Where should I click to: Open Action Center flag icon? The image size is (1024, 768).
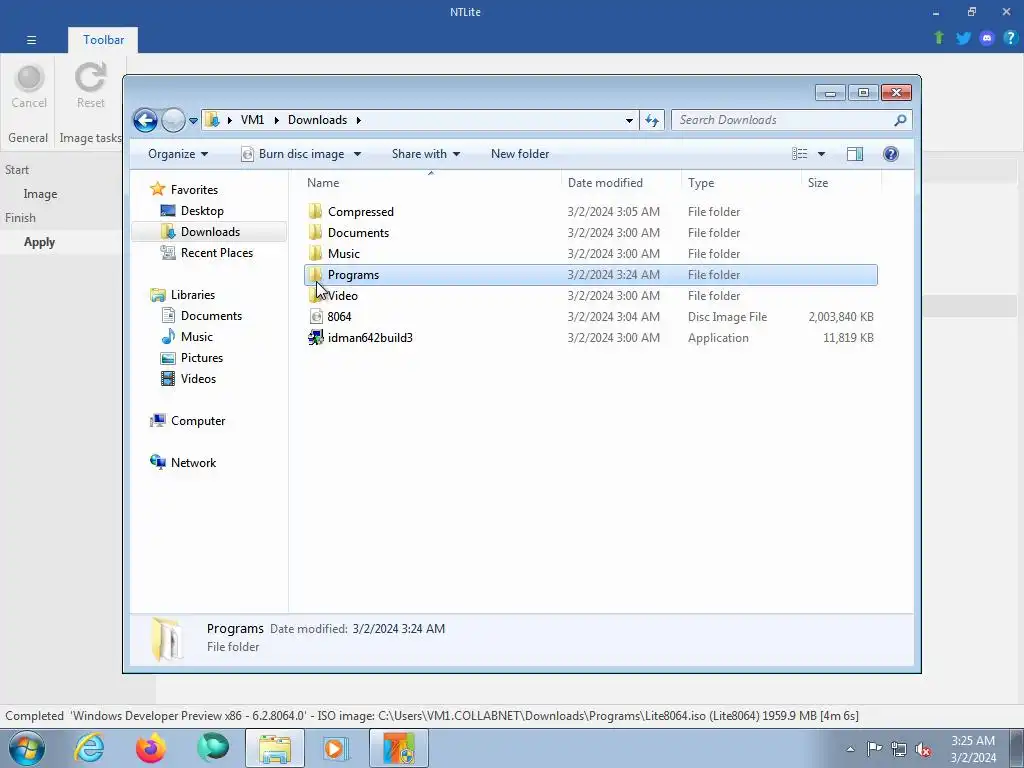click(874, 749)
